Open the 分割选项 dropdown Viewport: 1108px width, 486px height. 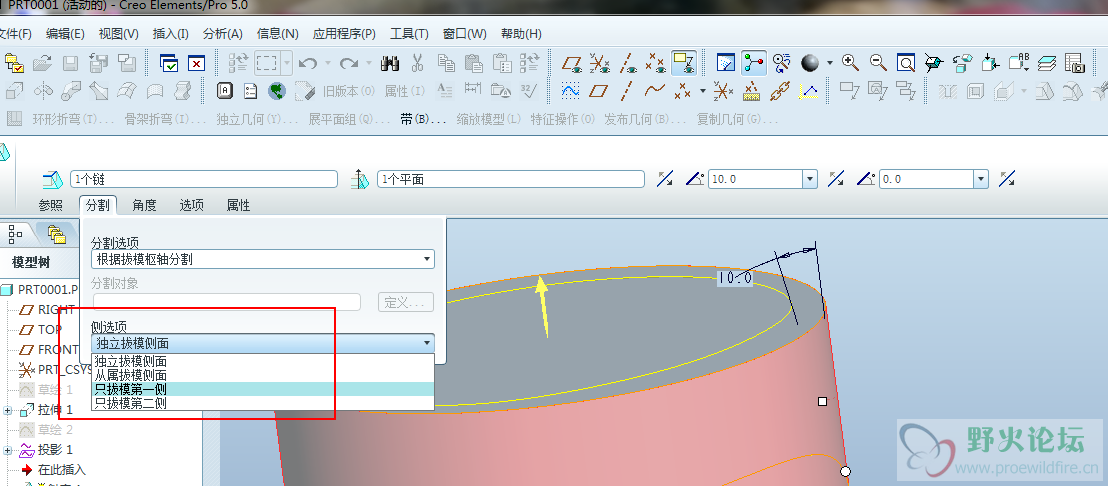click(x=263, y=259)
